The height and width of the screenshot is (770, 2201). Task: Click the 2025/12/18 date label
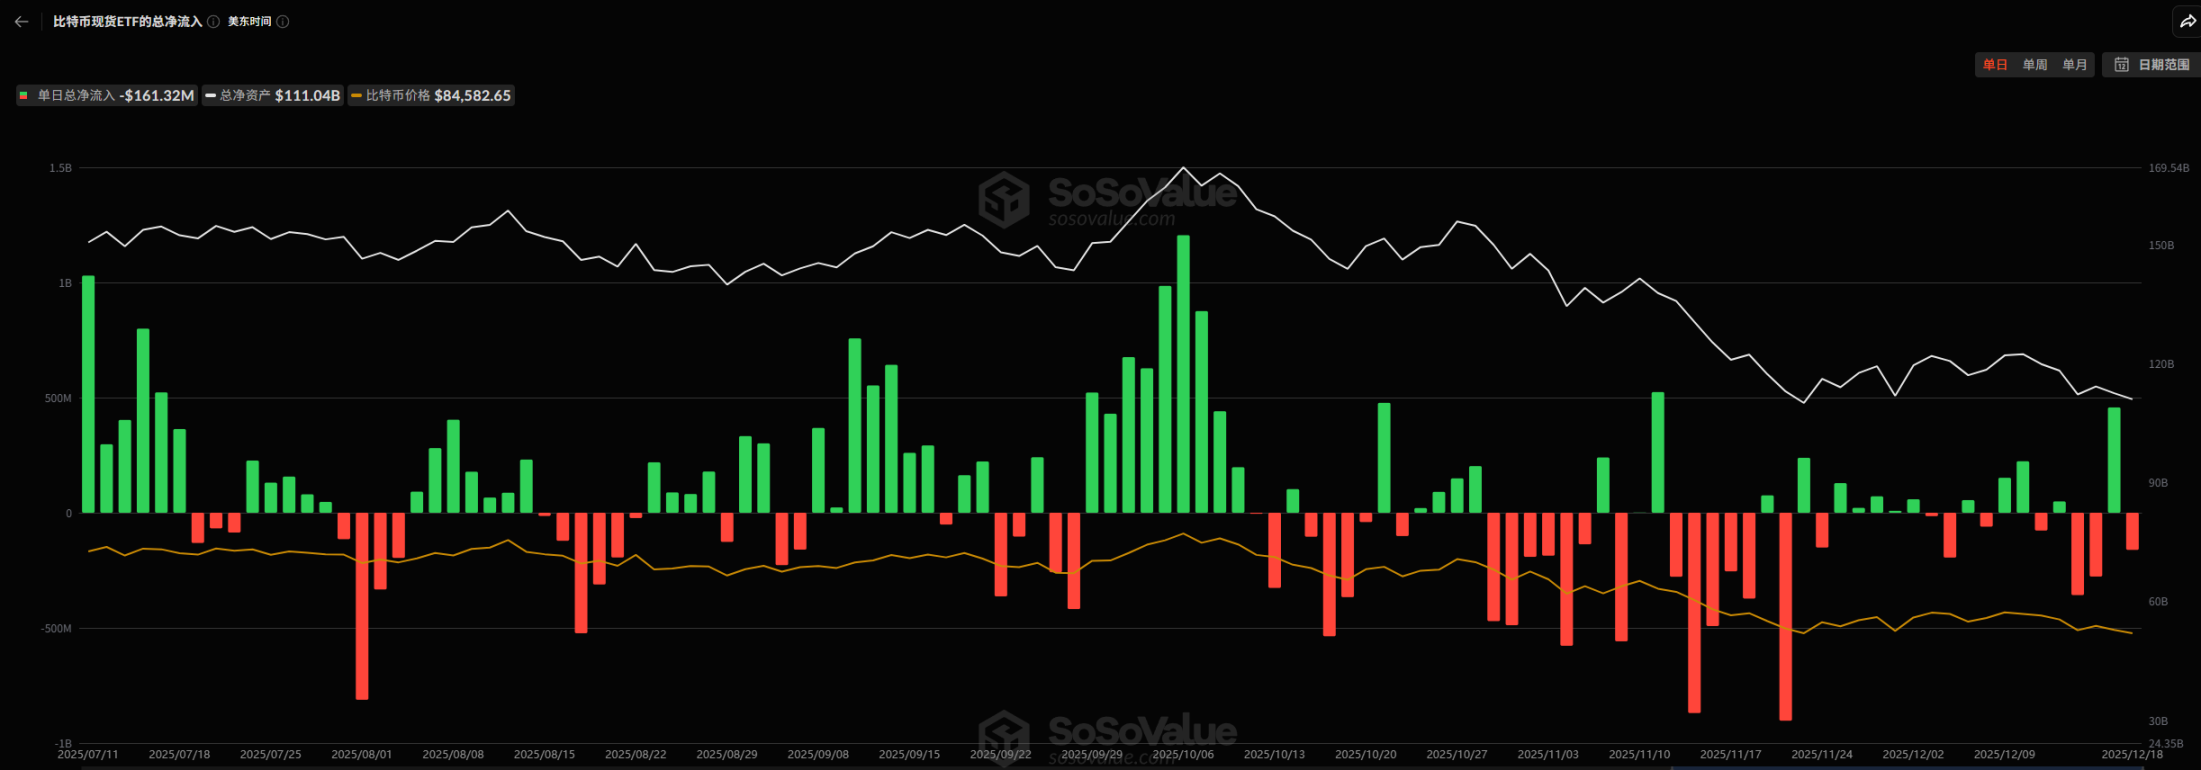tap(2132, 754)
